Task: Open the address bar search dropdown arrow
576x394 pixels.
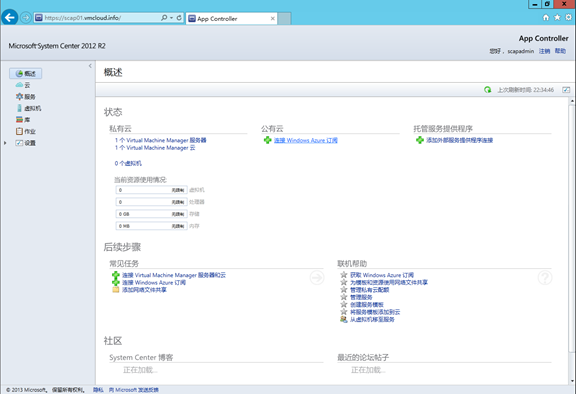Action: pyautogui.click(x=171, y=18)
